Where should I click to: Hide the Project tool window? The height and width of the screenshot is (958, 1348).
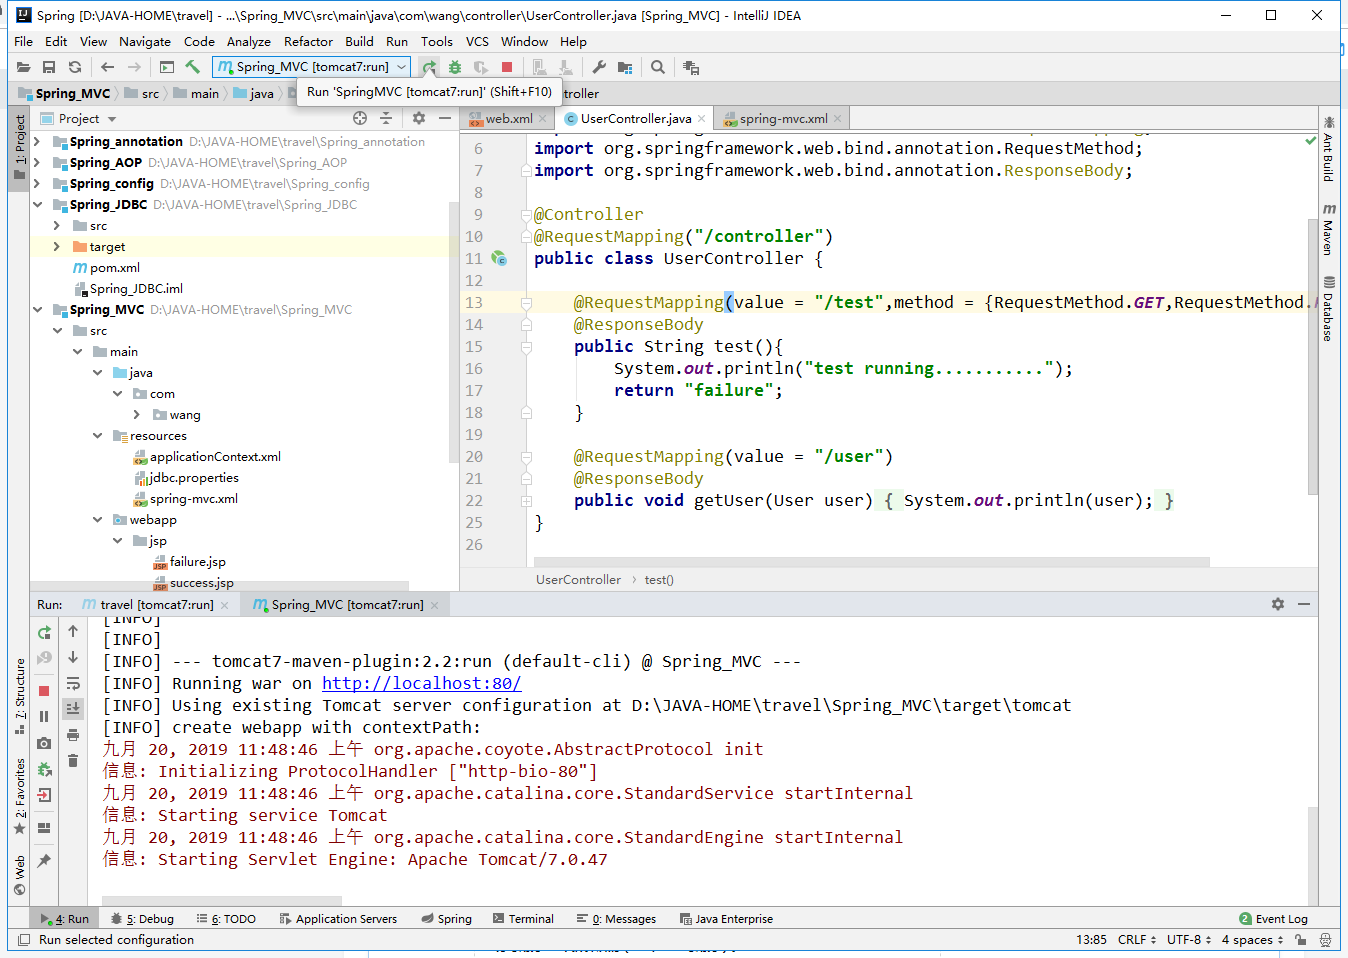(445, 118)
